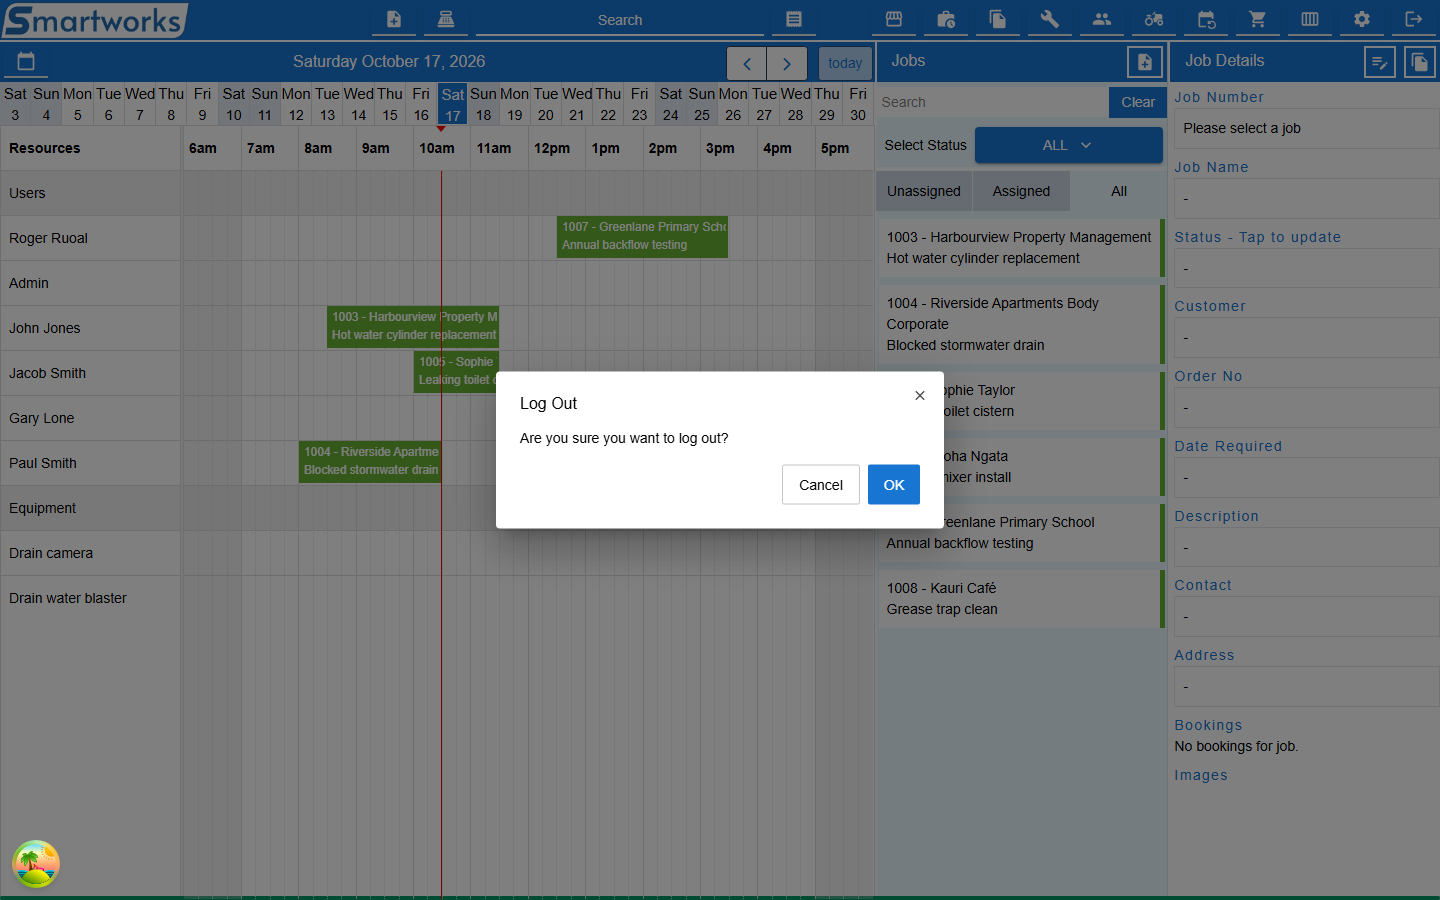Focus the top Search field

620,20
